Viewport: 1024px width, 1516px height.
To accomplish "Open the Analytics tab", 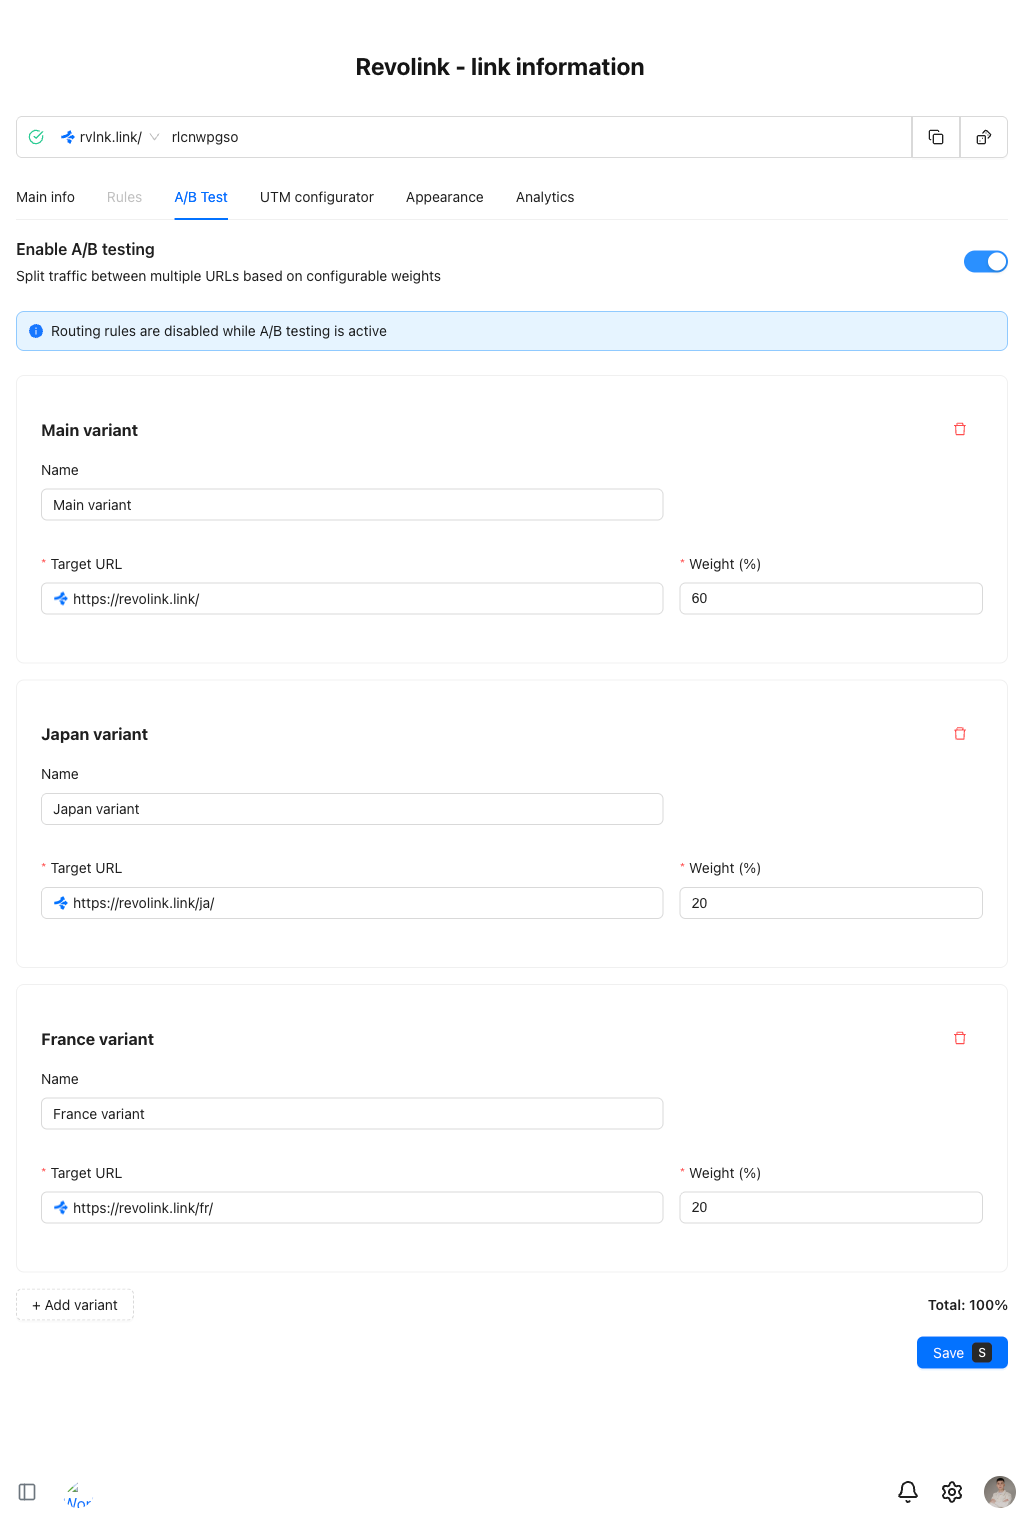I will tap(545, 197).
